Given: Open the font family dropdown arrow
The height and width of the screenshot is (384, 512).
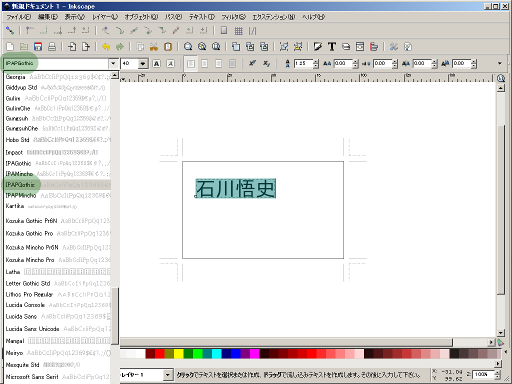Looking at the screenshot, I should pyautogui.click(x=113, y=63).
